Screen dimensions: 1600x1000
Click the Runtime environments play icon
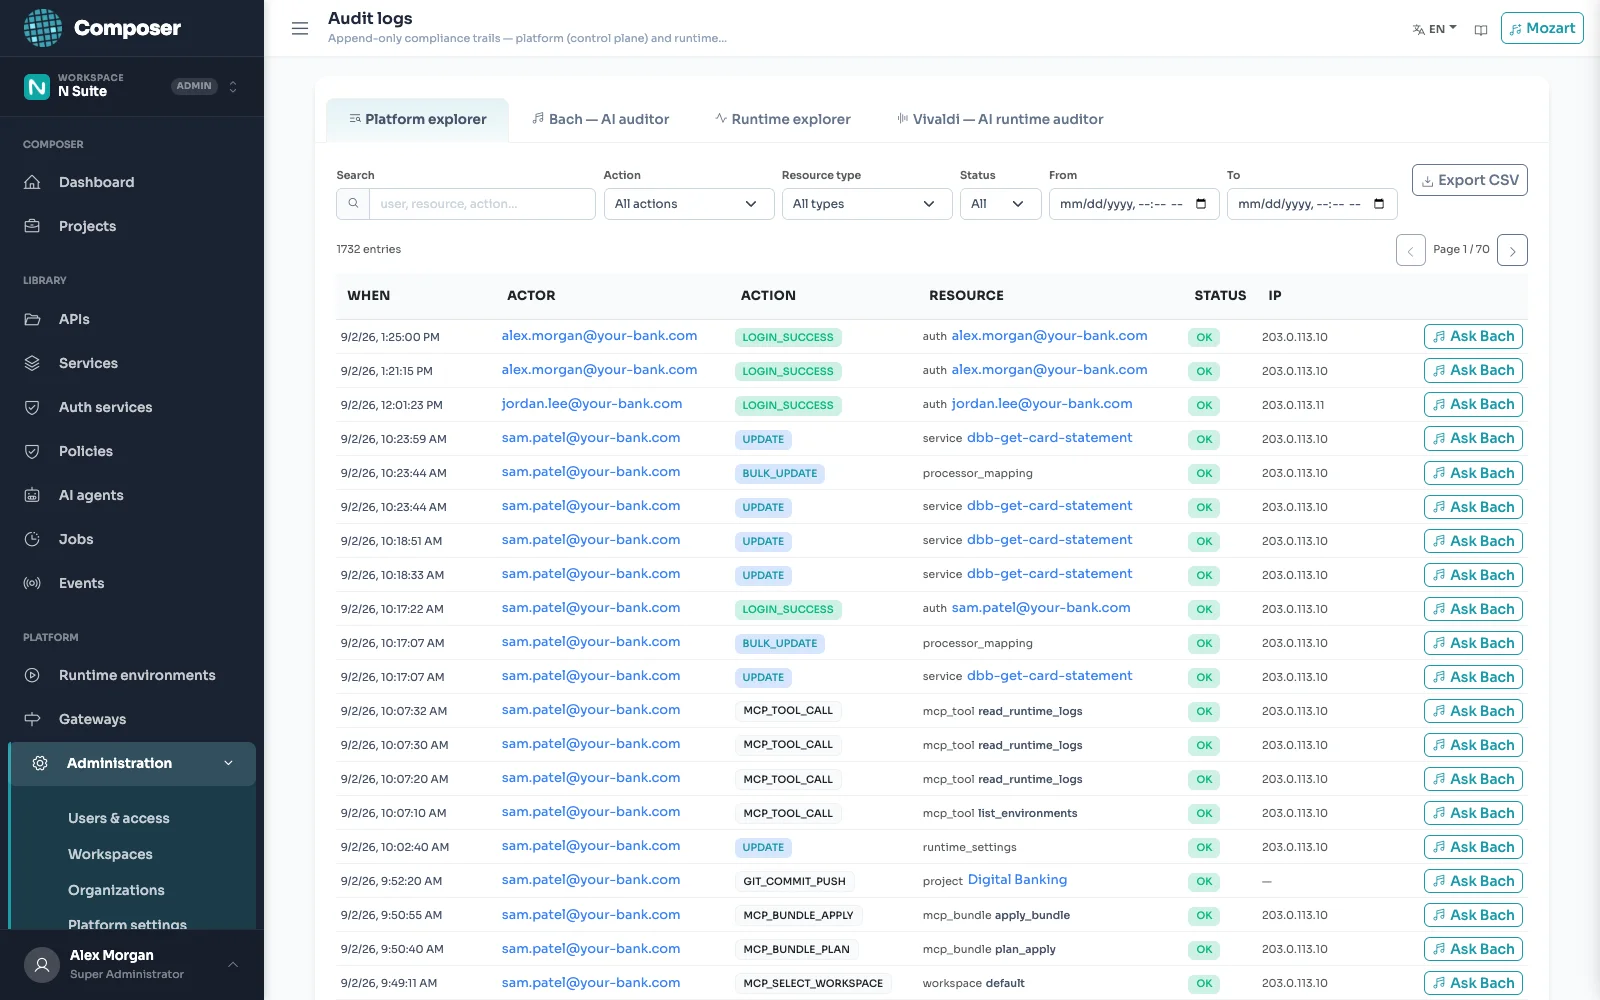pyautogui.click(x=32, y=675)
